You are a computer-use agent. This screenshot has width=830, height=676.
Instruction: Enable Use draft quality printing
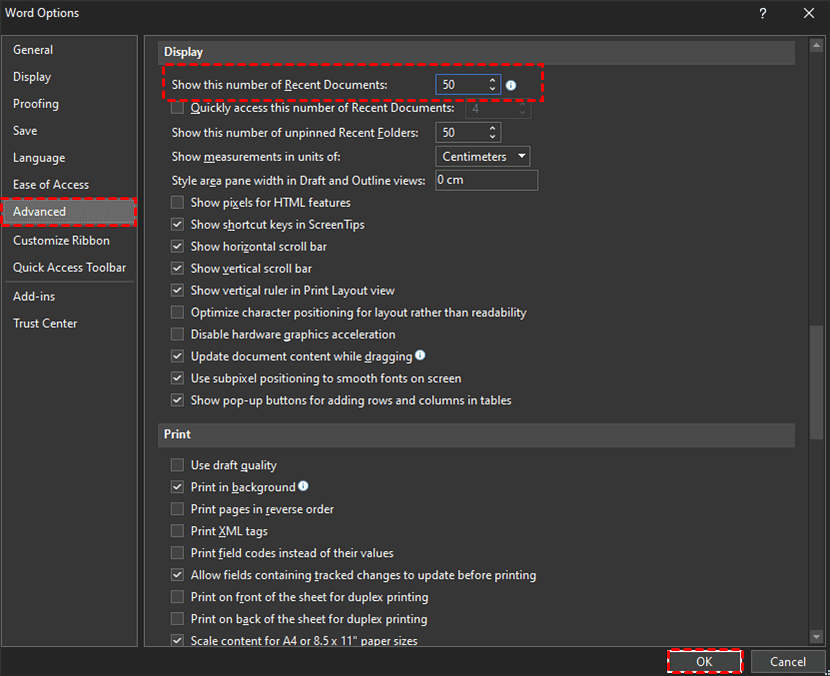pyautogui.click(x=177, y=465)
